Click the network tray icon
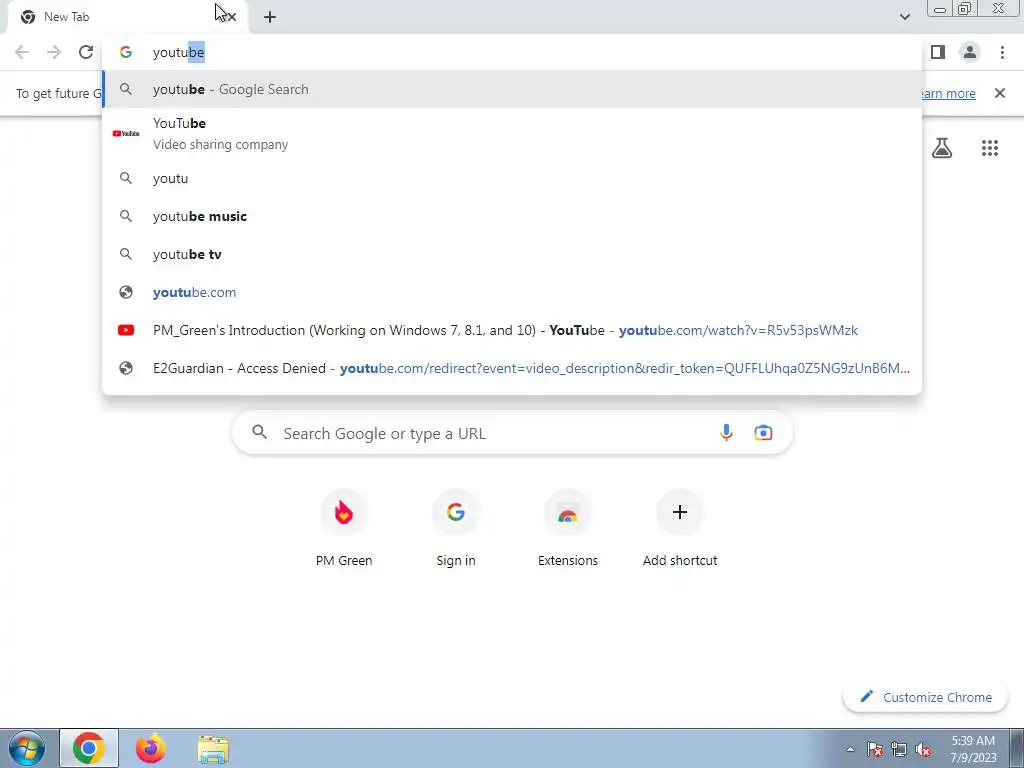The width and height of the screenshot is (1024, 768). coord(899,749)
